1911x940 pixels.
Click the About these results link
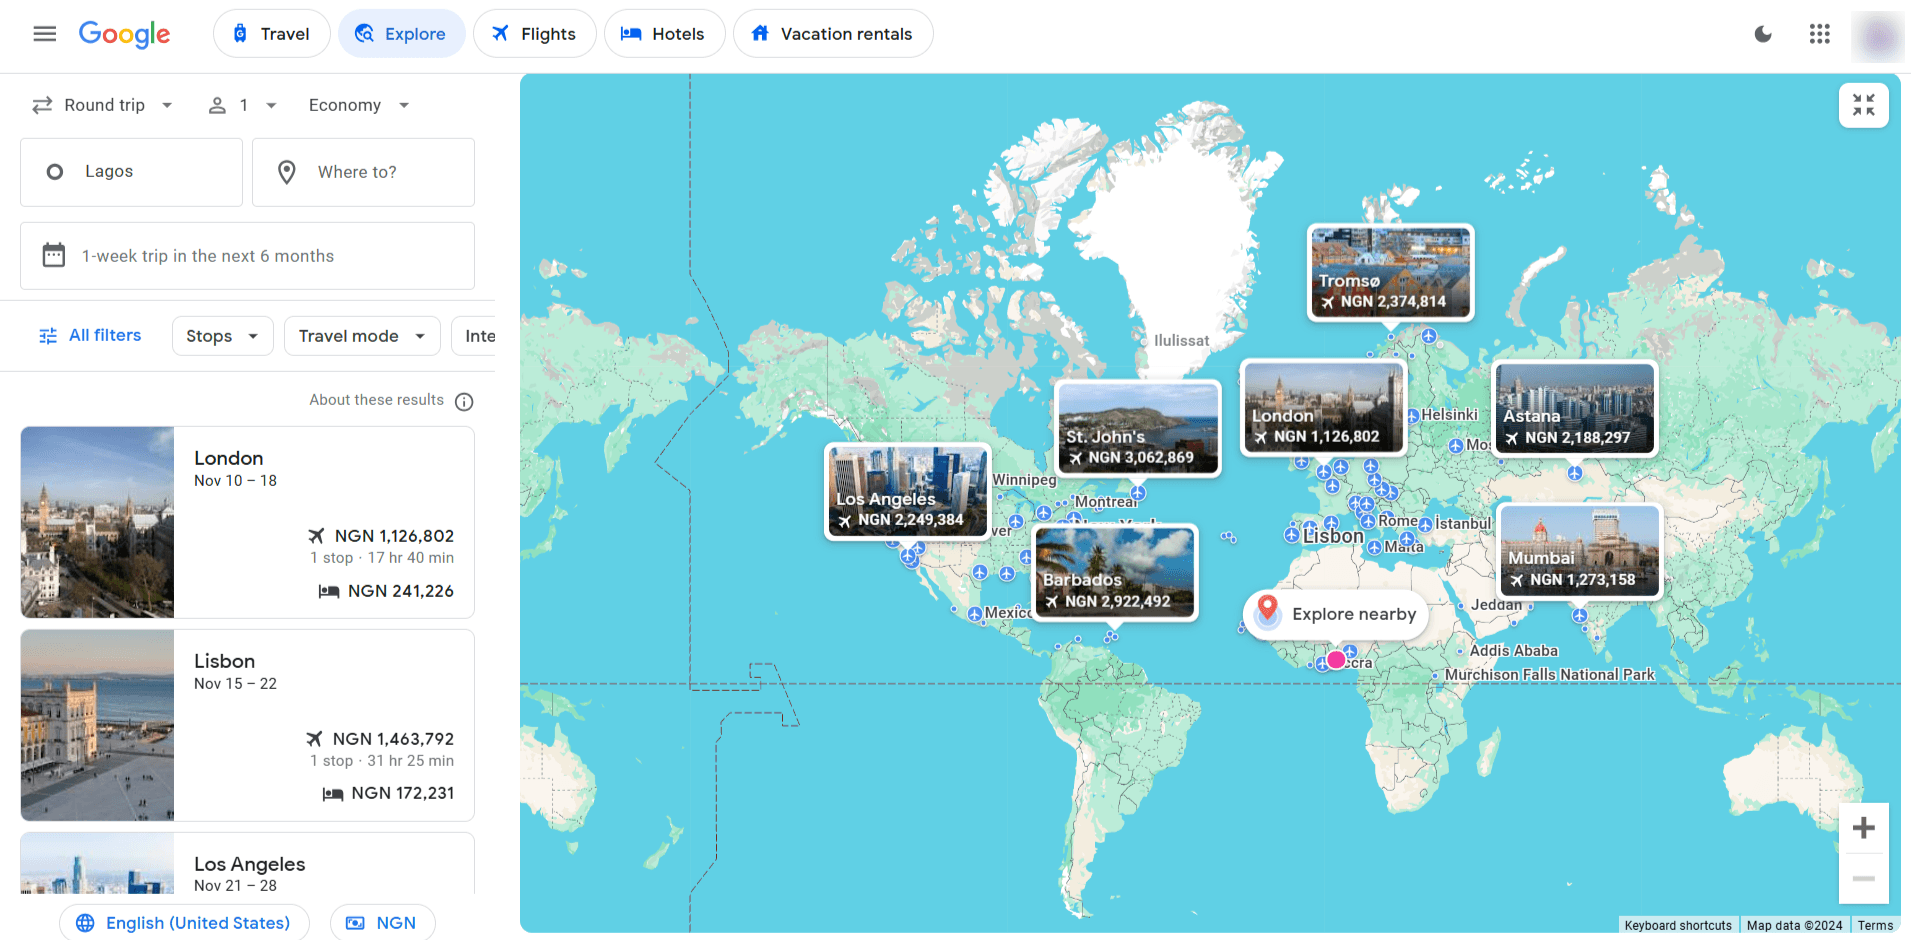[376, 400]
